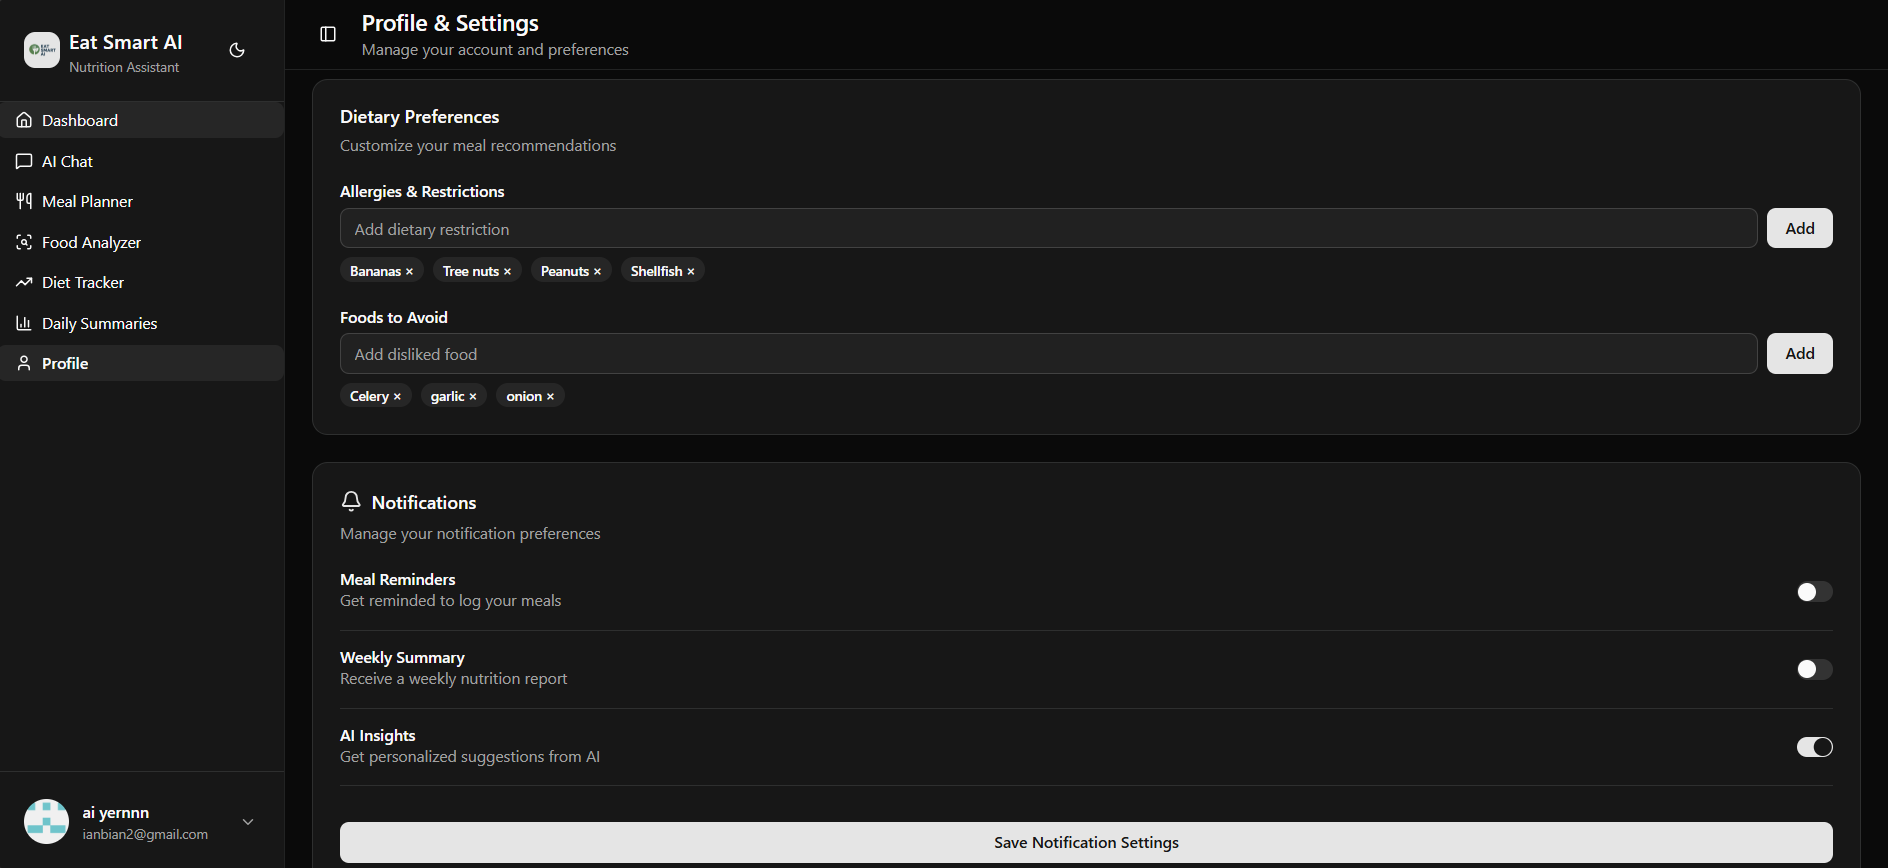Remove the Shellfish restriction tag

[690, 272]
